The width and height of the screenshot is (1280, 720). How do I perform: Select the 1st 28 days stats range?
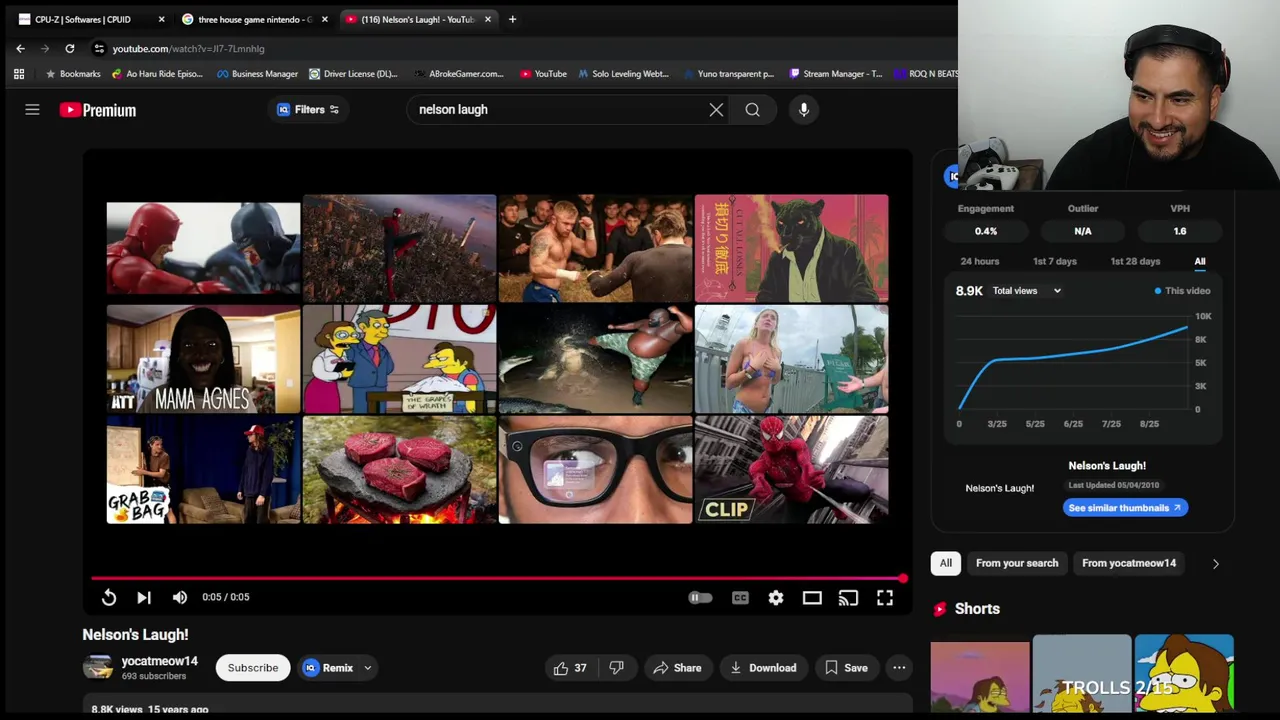(1135, 261)
